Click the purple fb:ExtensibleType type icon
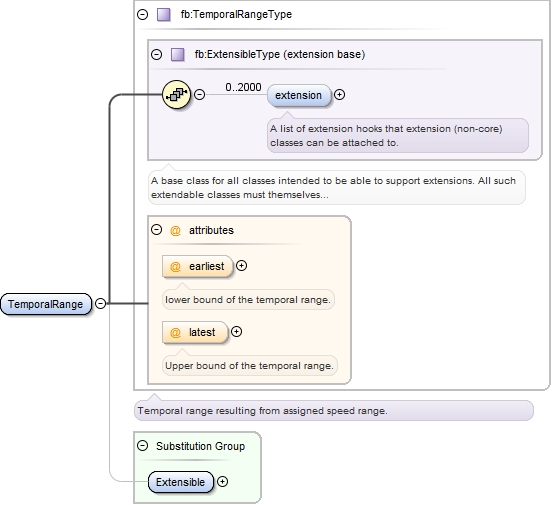Screen dimensions: 552x505 (x=177, y=55)
